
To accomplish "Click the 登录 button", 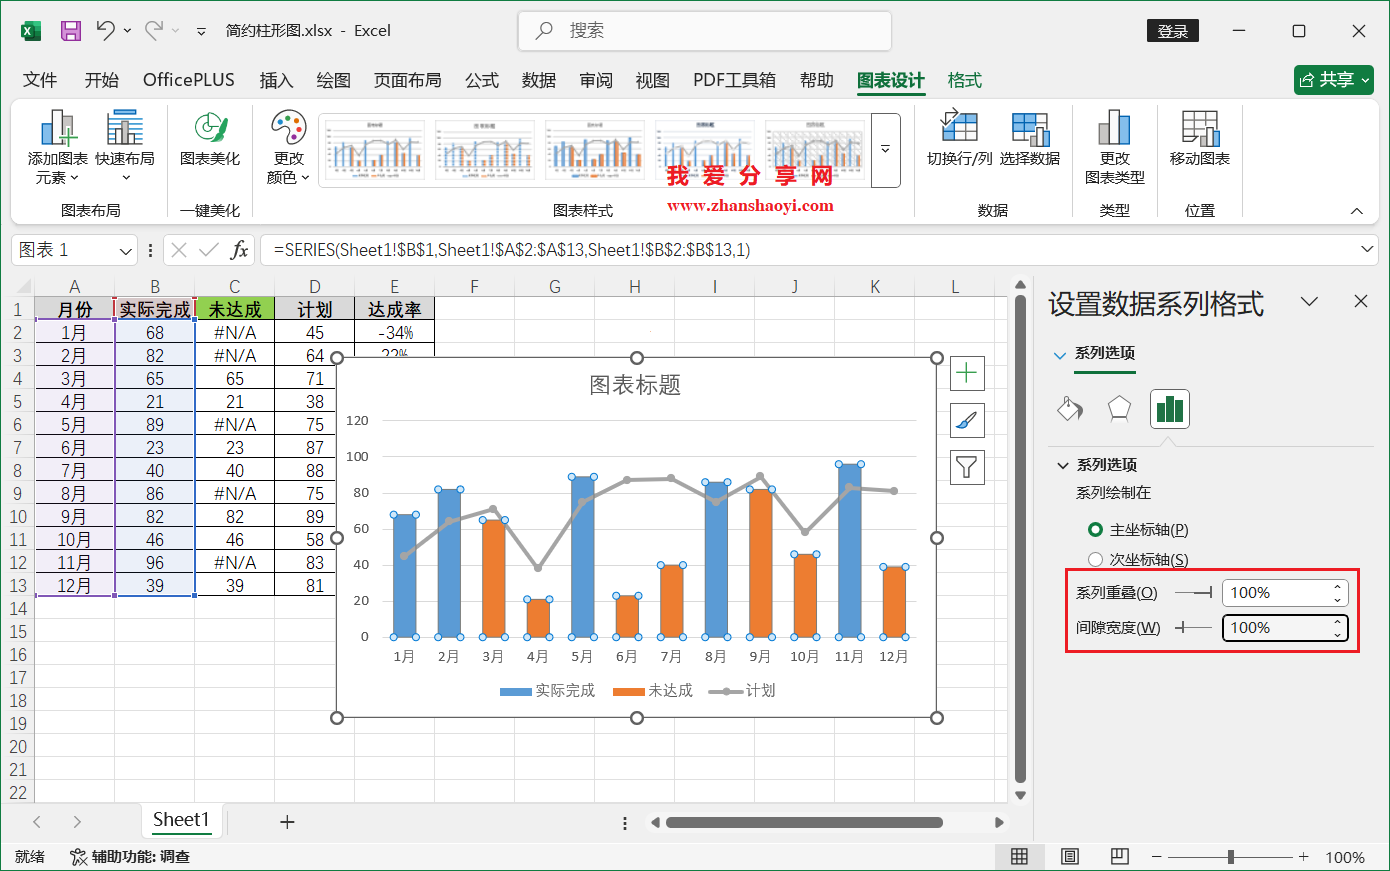I will (x=1172, y=31).
